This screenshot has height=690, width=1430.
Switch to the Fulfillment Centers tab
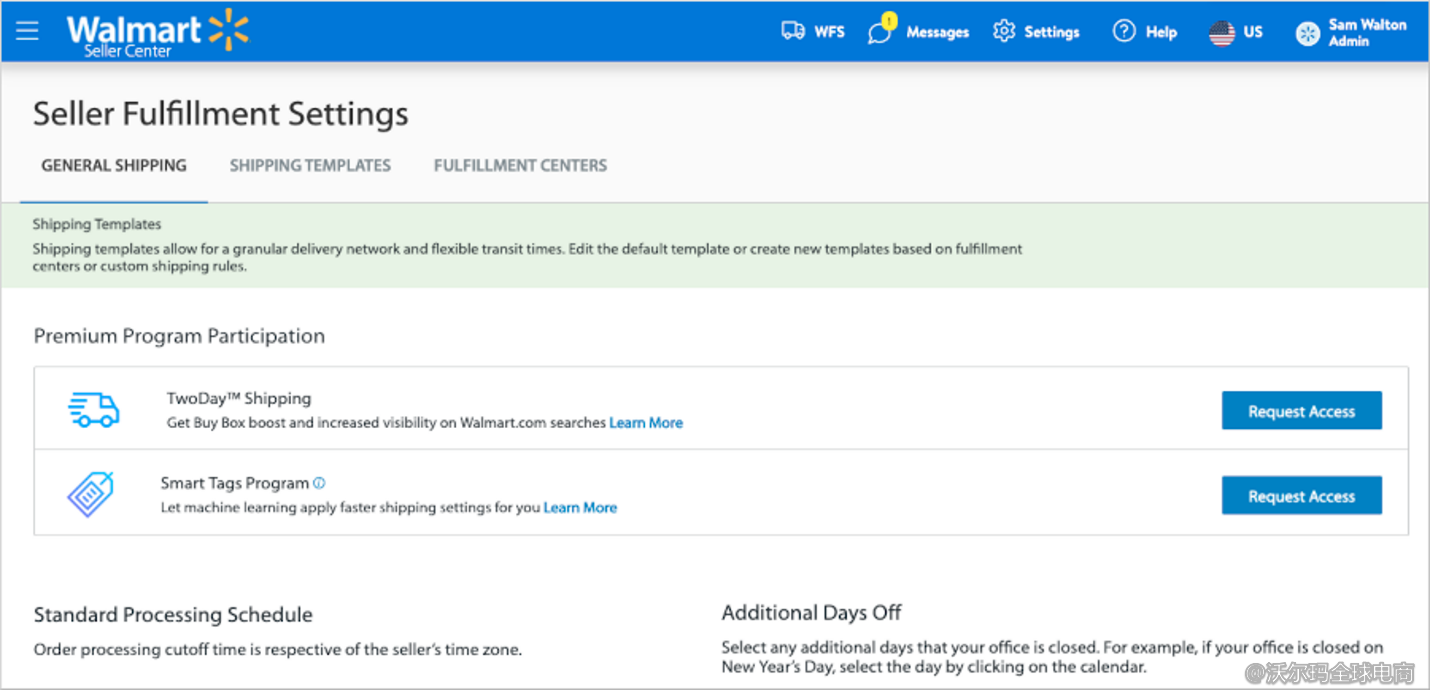pyautogui.click(x=520, y=166)
